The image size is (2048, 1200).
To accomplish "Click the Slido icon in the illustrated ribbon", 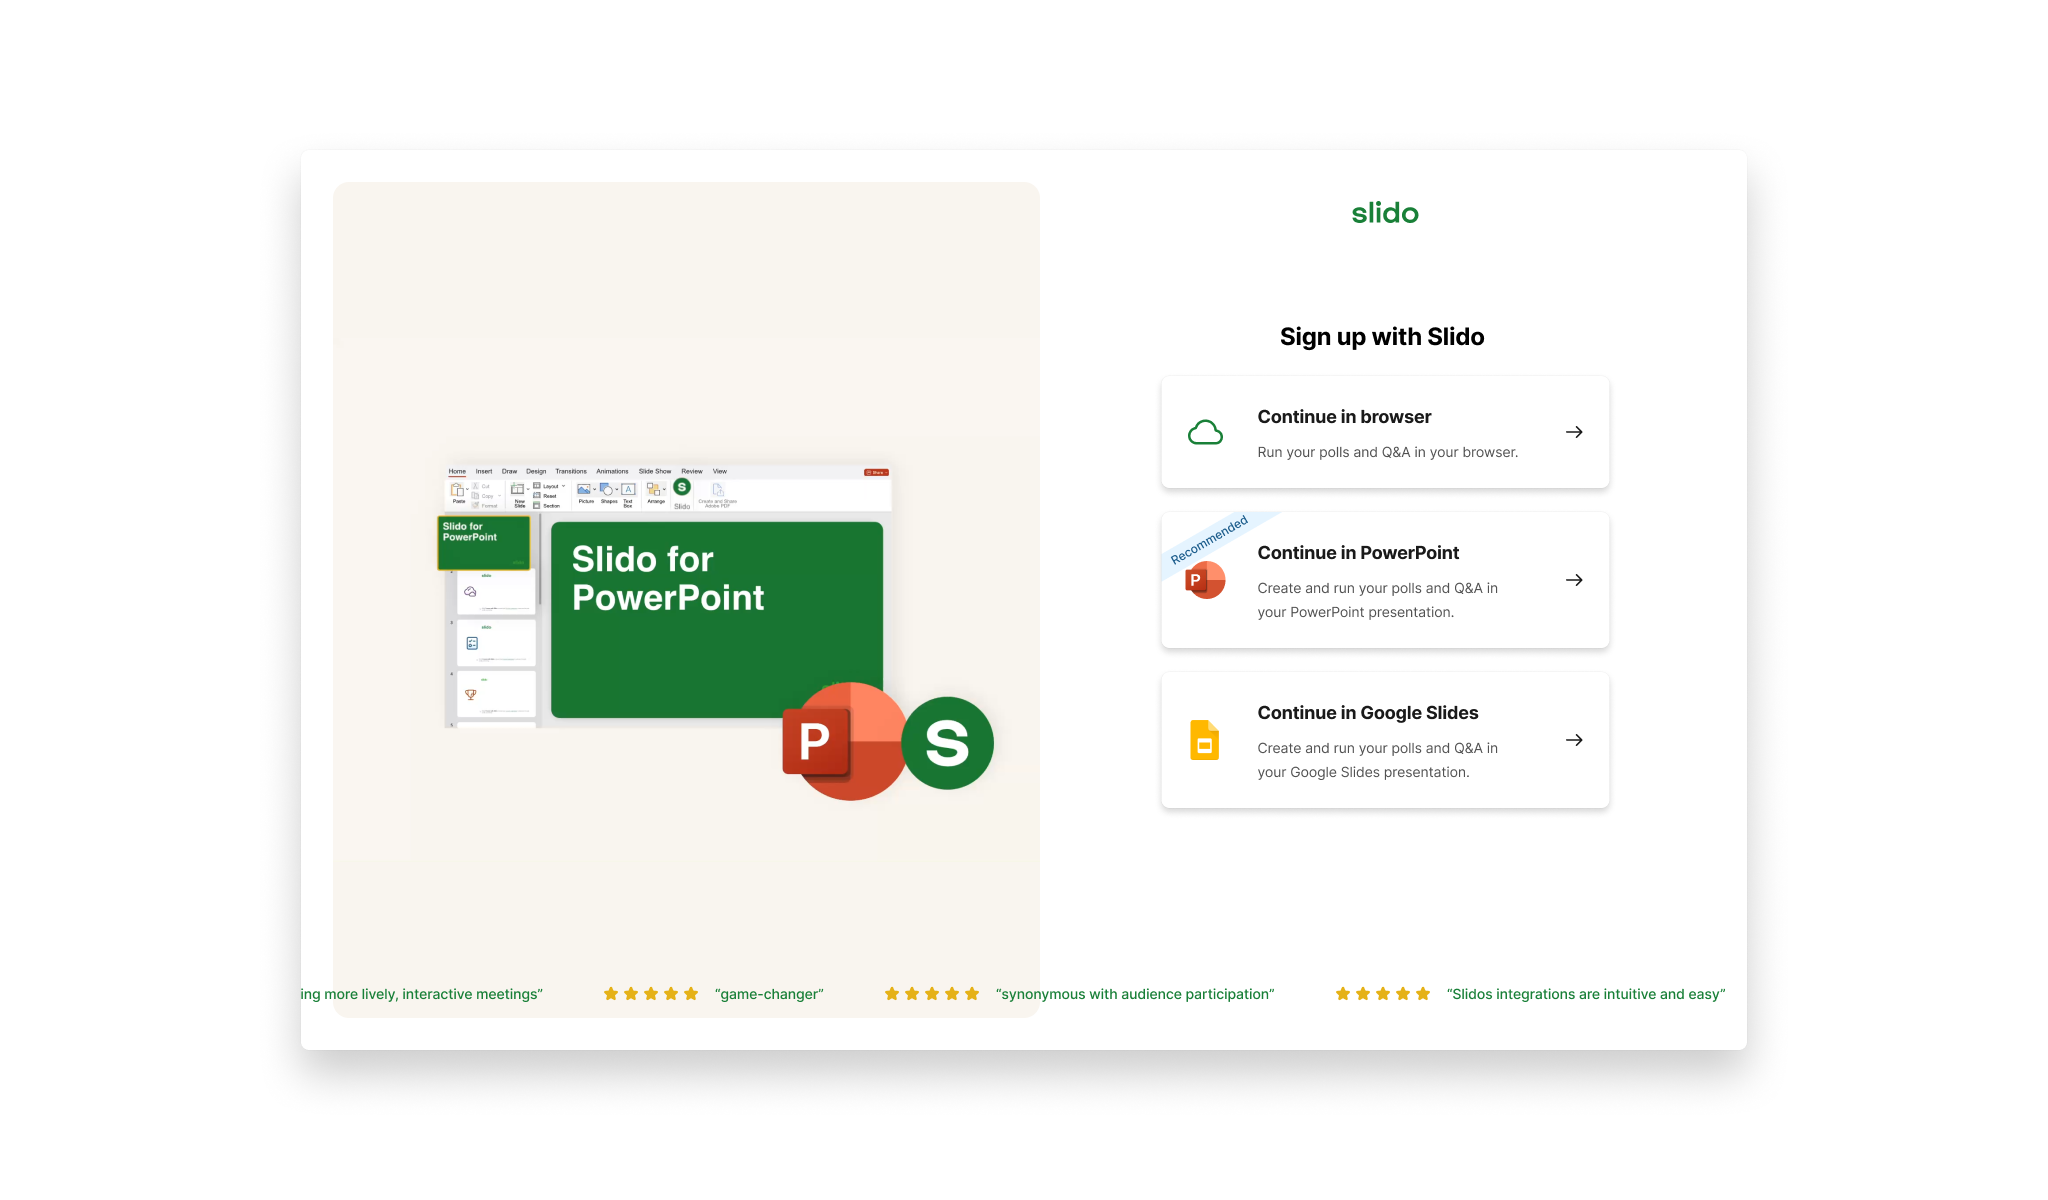I will click(682, 488).
